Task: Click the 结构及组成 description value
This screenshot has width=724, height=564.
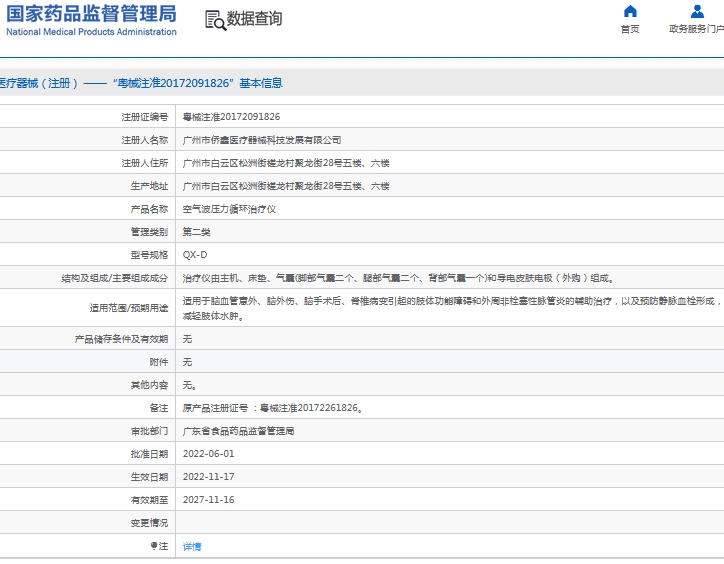Action: point(398,278)
